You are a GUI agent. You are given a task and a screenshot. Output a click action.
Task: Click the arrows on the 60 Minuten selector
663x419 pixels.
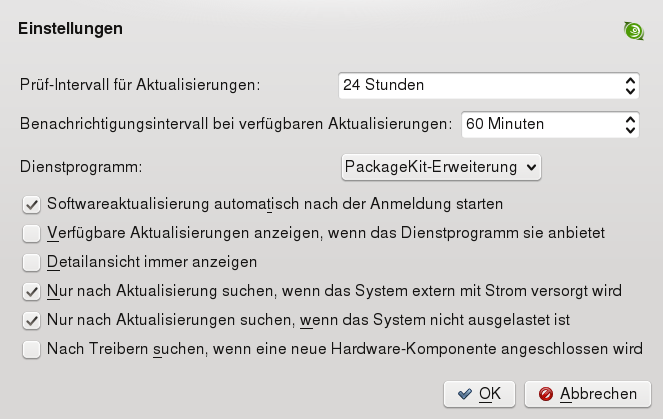630,124
